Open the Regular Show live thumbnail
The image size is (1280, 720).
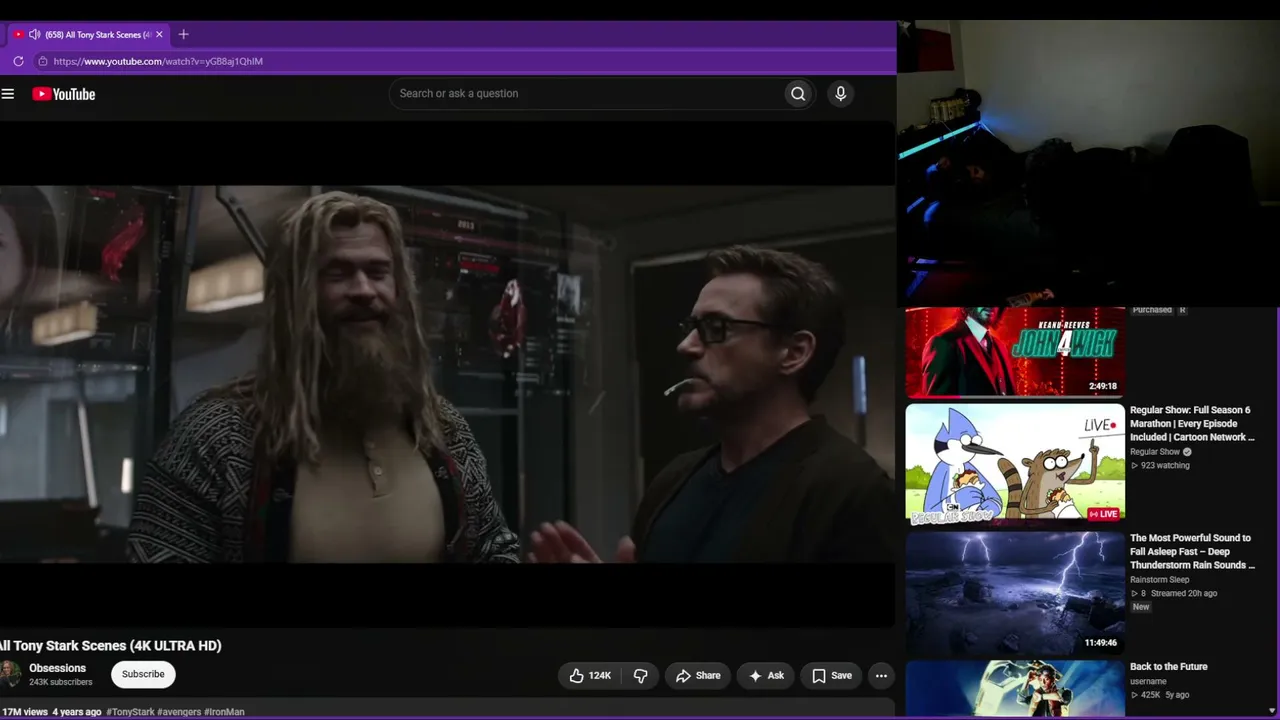point(1015,464)
